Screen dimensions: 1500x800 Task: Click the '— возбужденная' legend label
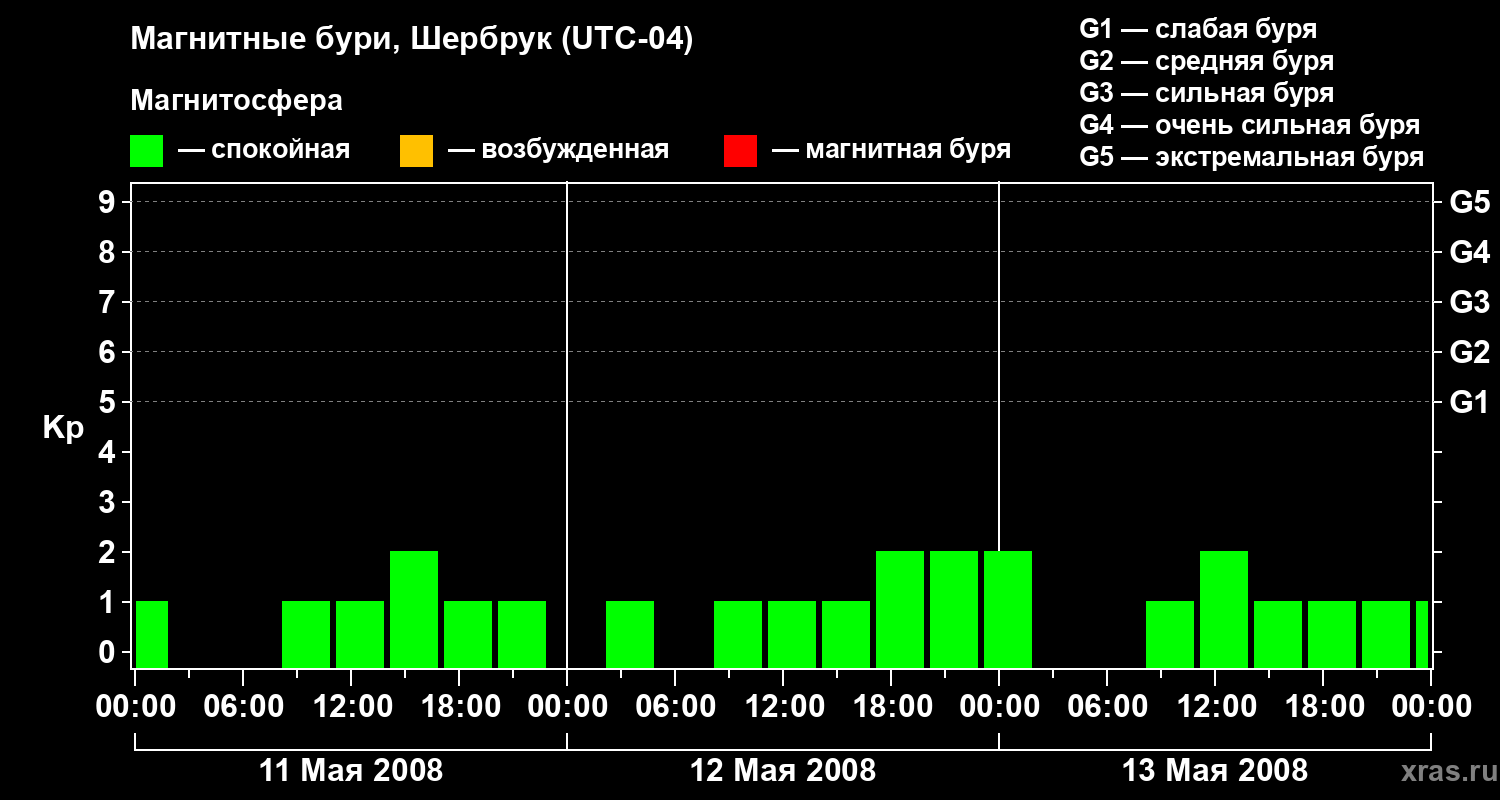(x=558, y=150)
